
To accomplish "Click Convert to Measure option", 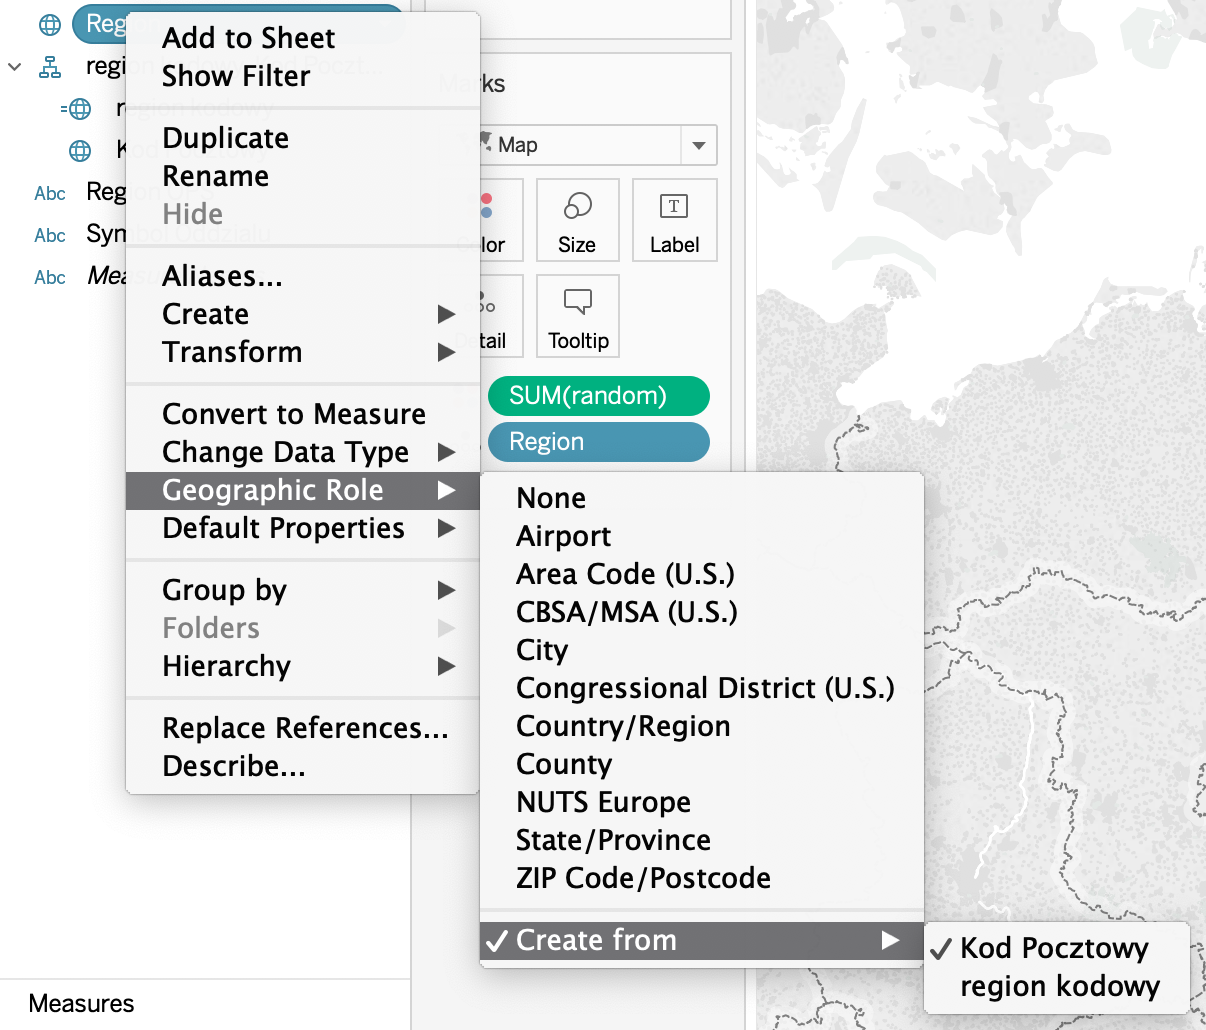I will click(293, 414).
